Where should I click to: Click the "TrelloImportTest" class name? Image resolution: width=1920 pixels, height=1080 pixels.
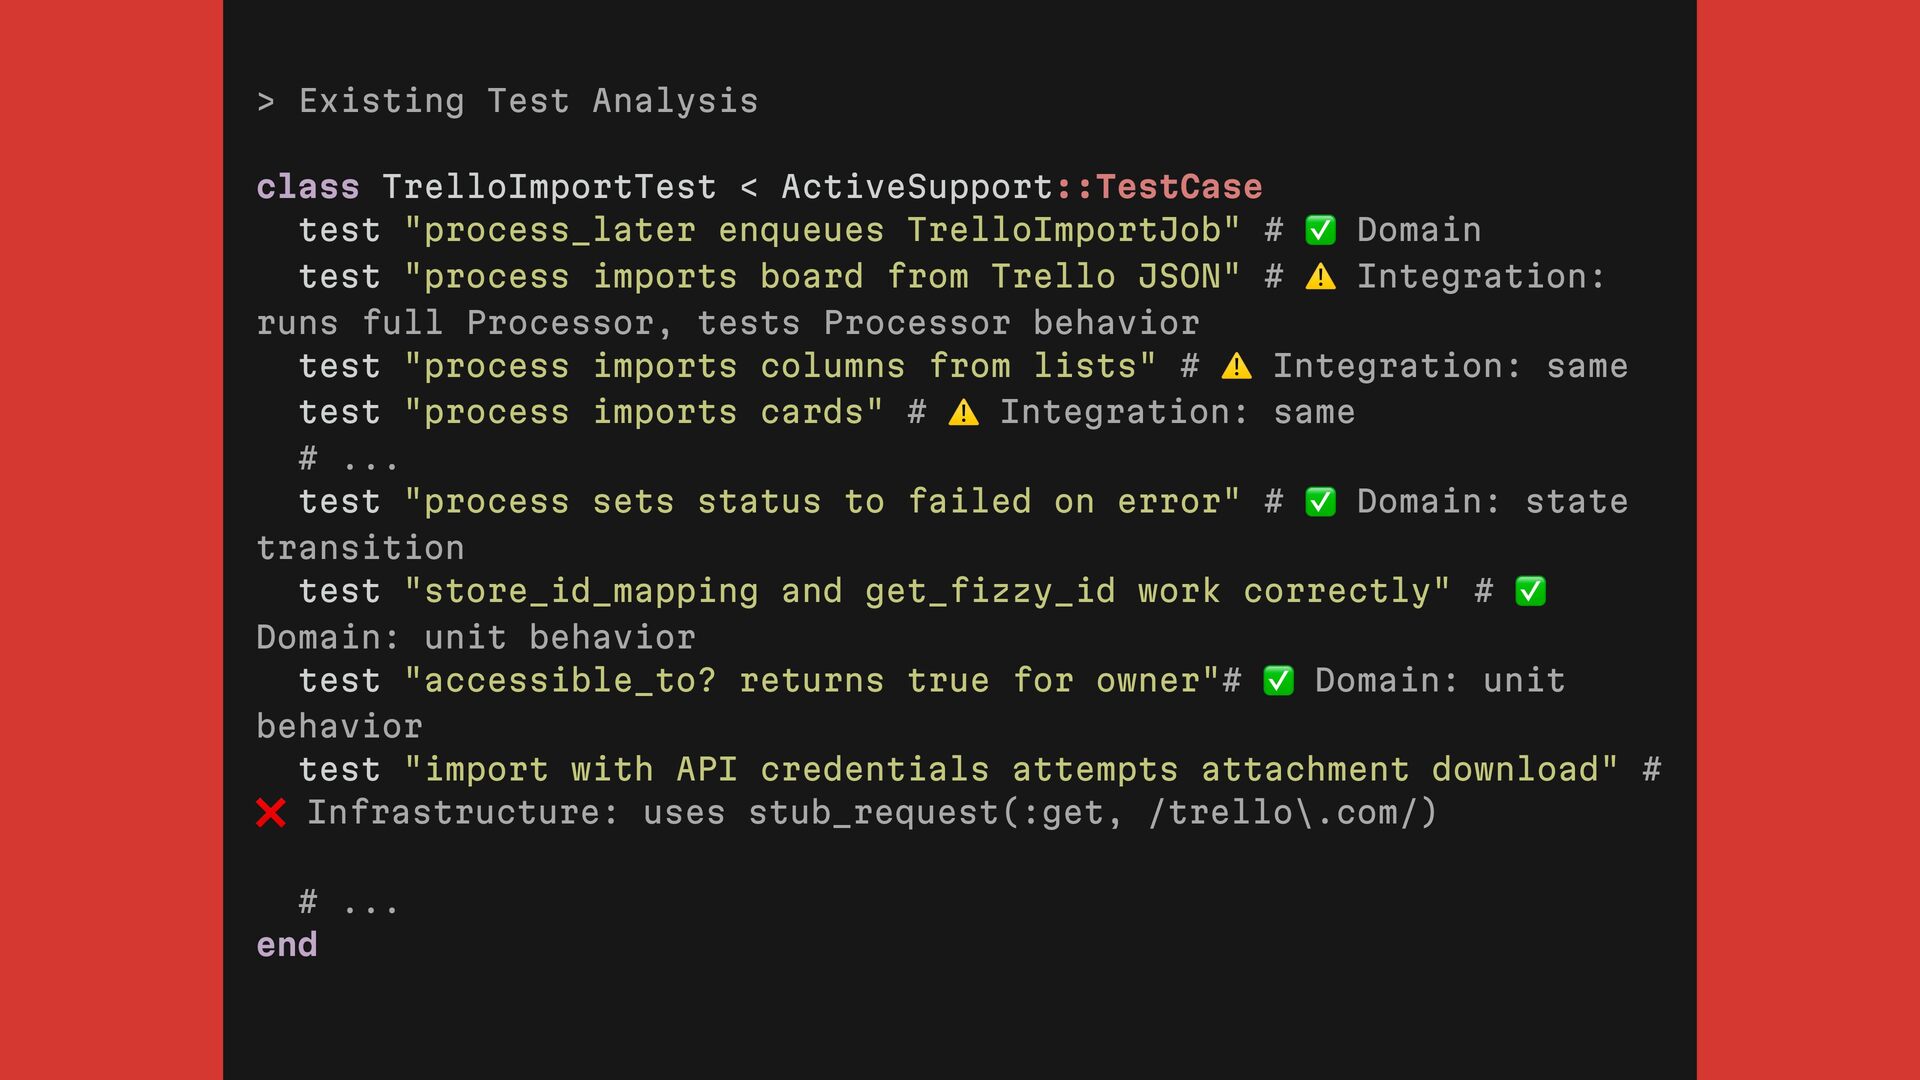549,187
